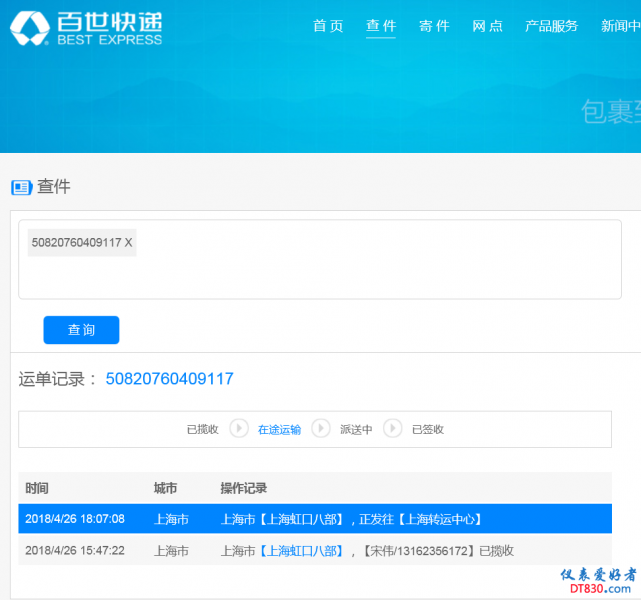
Task: Click 上海转运中心 in the highlighted row
Action: click(x=439, y=519)
